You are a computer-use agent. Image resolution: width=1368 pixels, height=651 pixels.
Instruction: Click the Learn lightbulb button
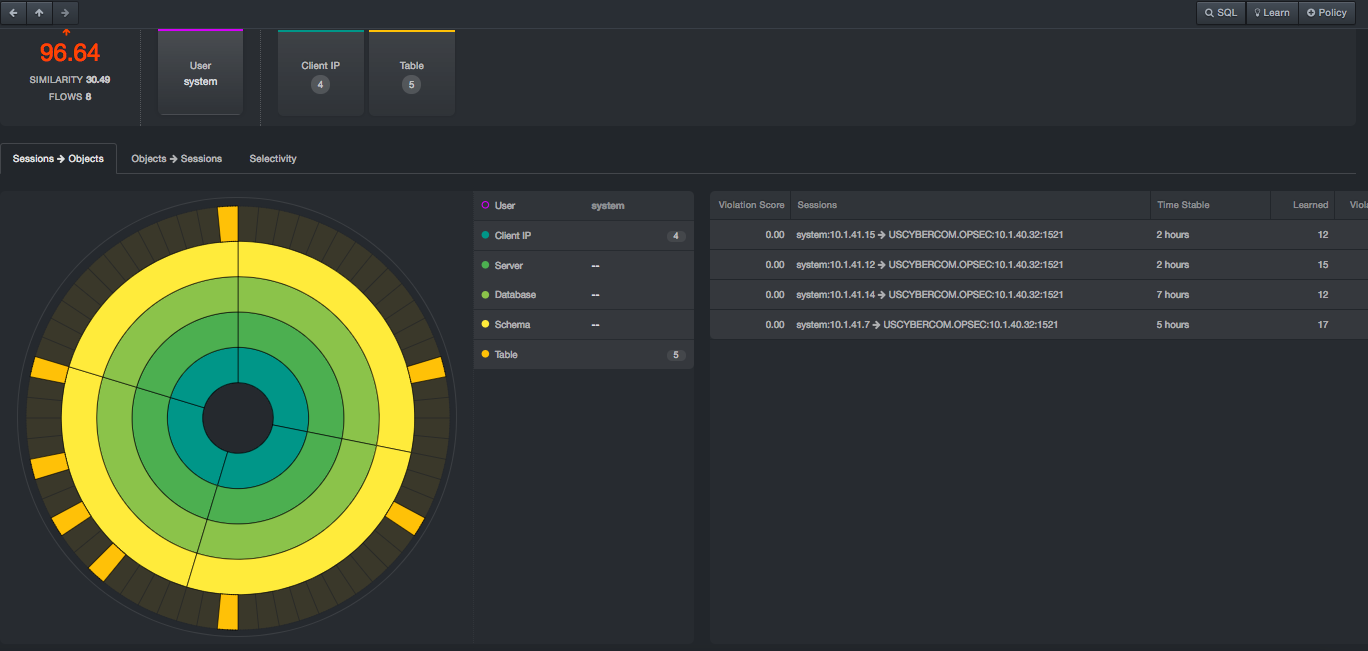click(1271, 13)
